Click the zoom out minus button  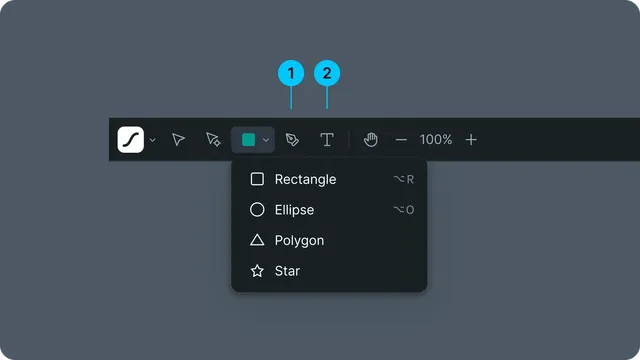tap(401, 140)
